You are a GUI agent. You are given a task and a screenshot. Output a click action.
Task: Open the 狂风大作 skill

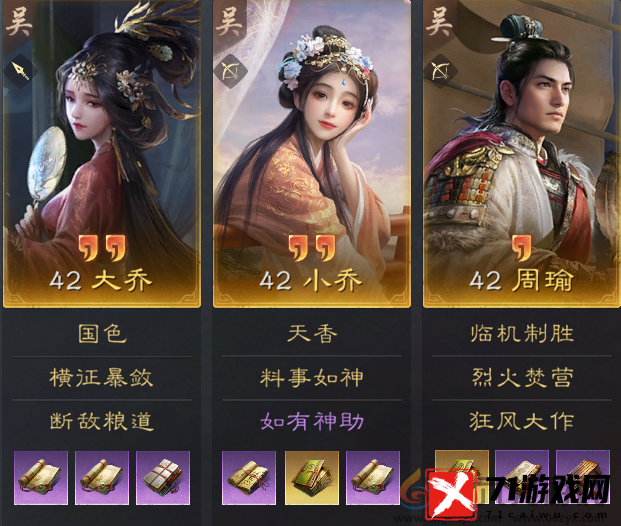pyautogui.click(x=522, y=421)
